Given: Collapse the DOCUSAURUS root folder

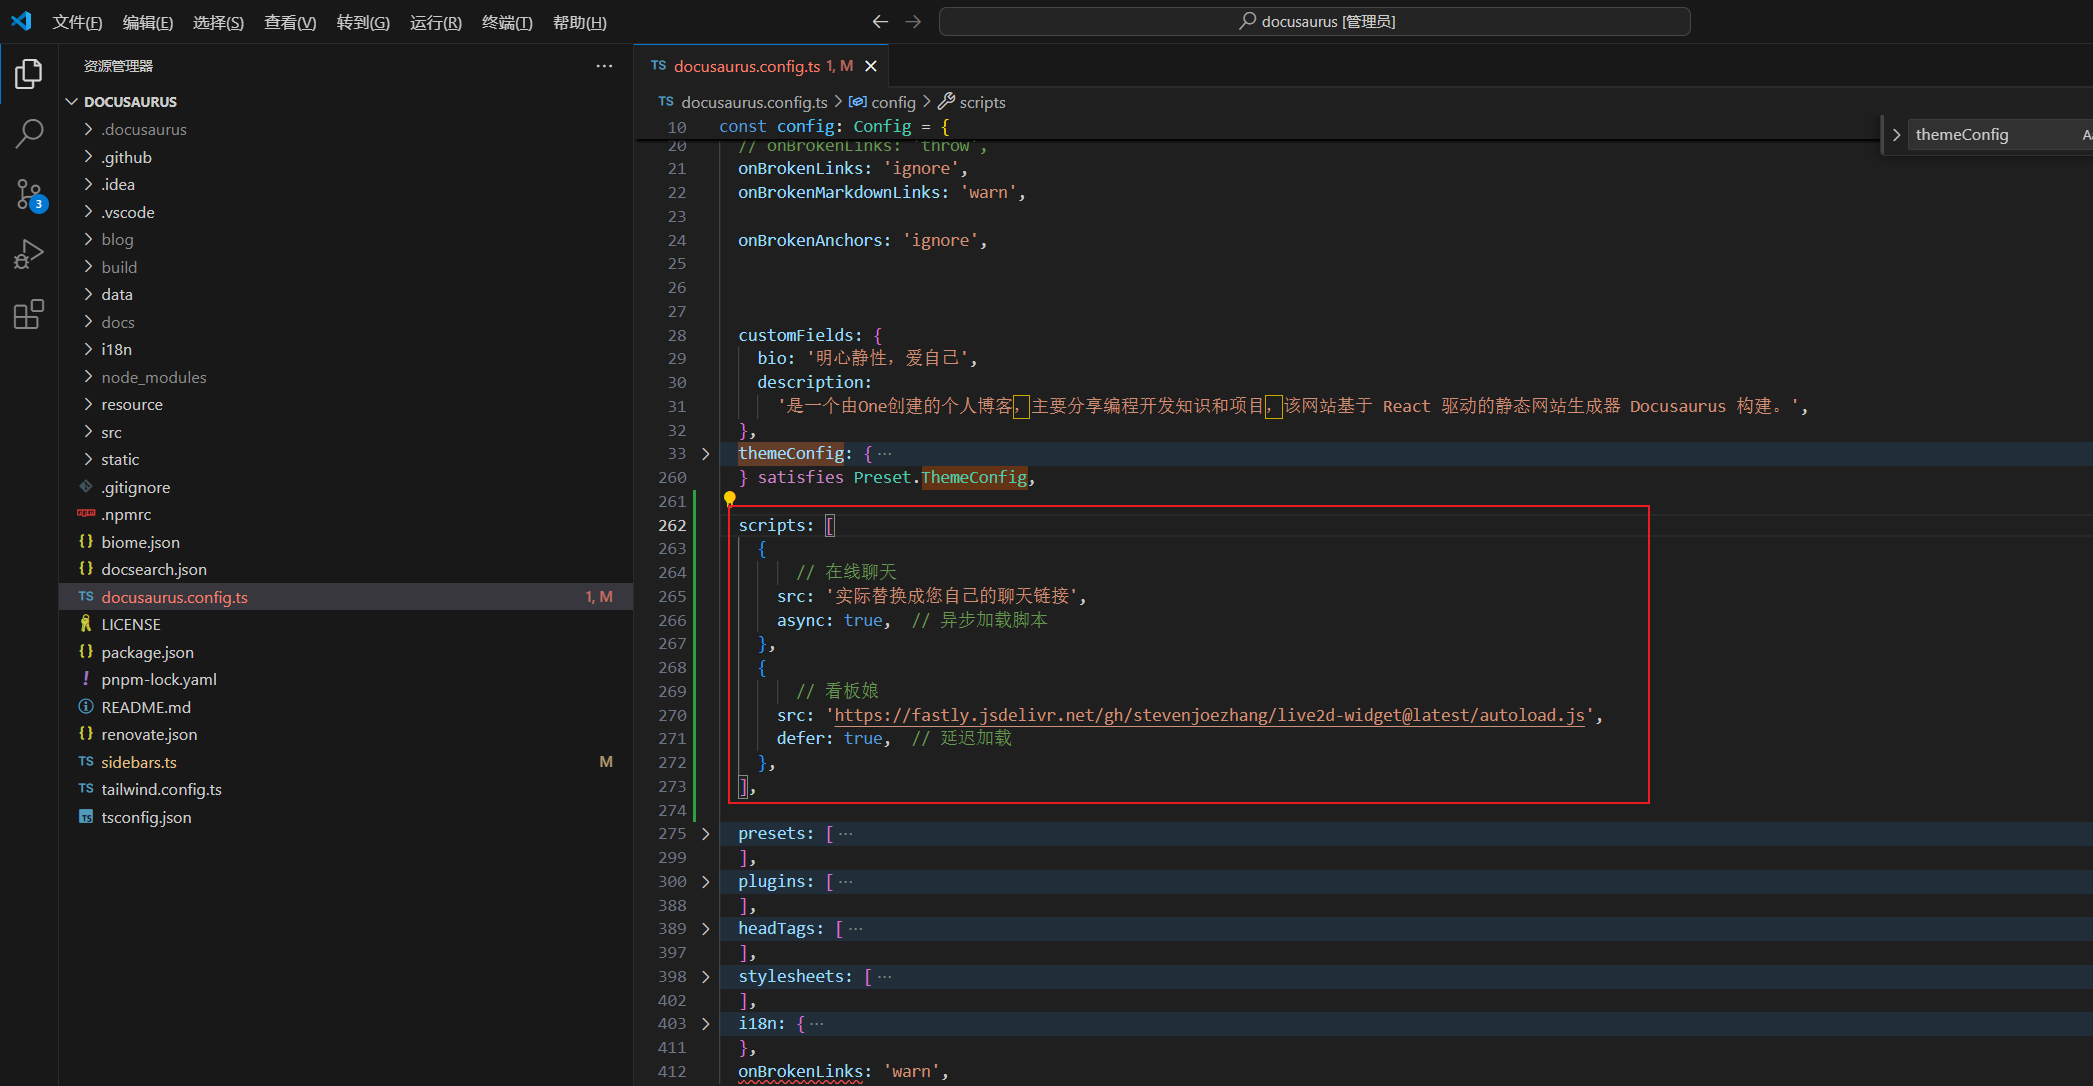Looking at the screenshot, I should coord(346,102).
